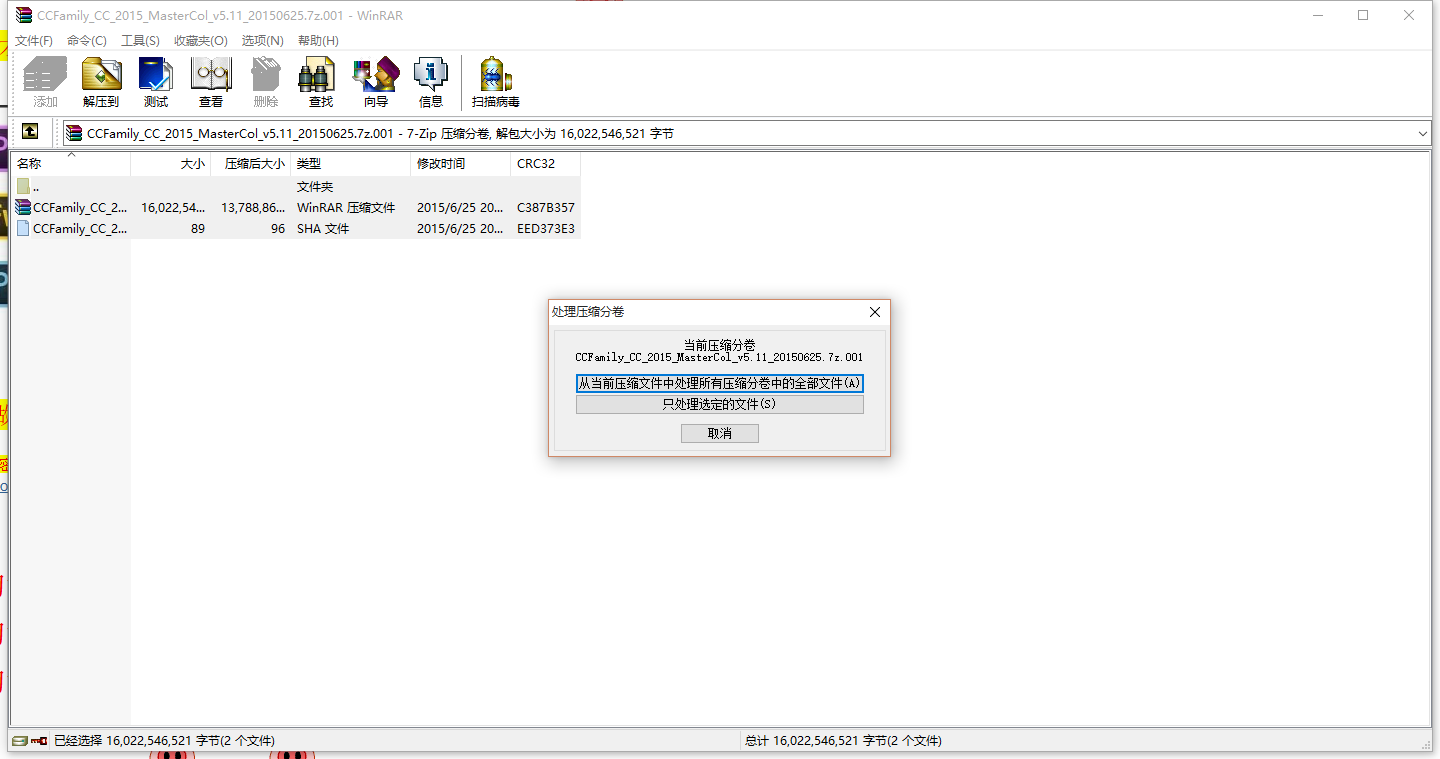
Task: Click the packed size value 96
Action: 278,229
